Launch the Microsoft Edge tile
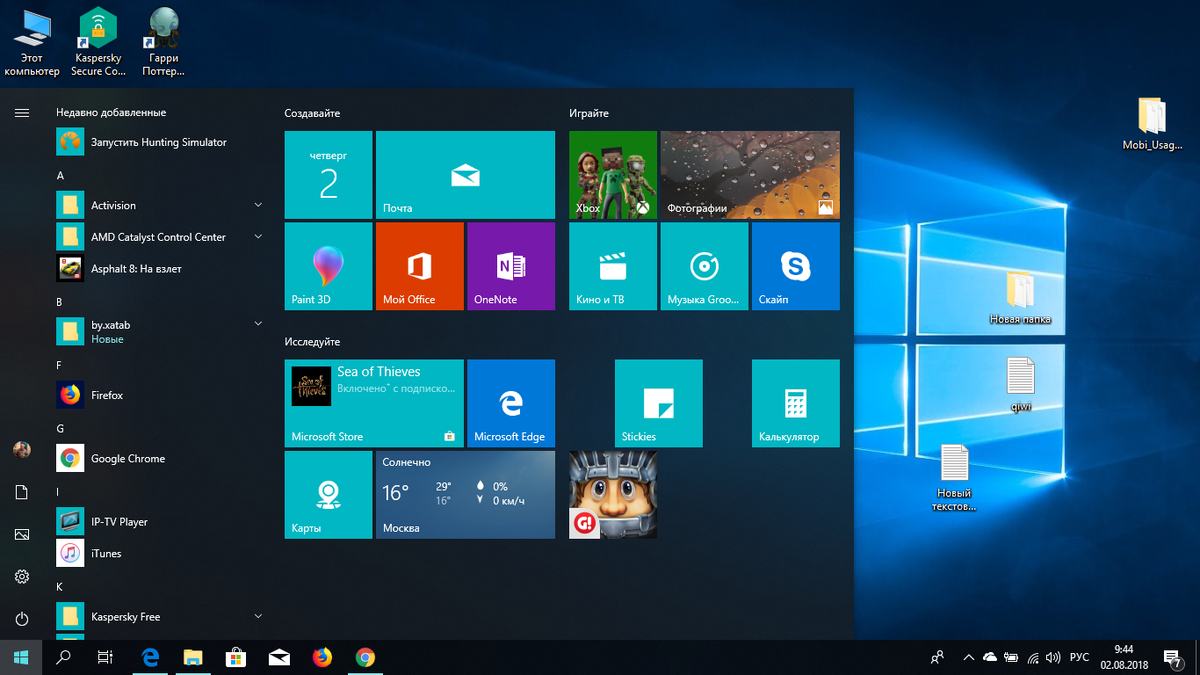The width and height of the screenshot is (1200, 675). pos(511,403)
